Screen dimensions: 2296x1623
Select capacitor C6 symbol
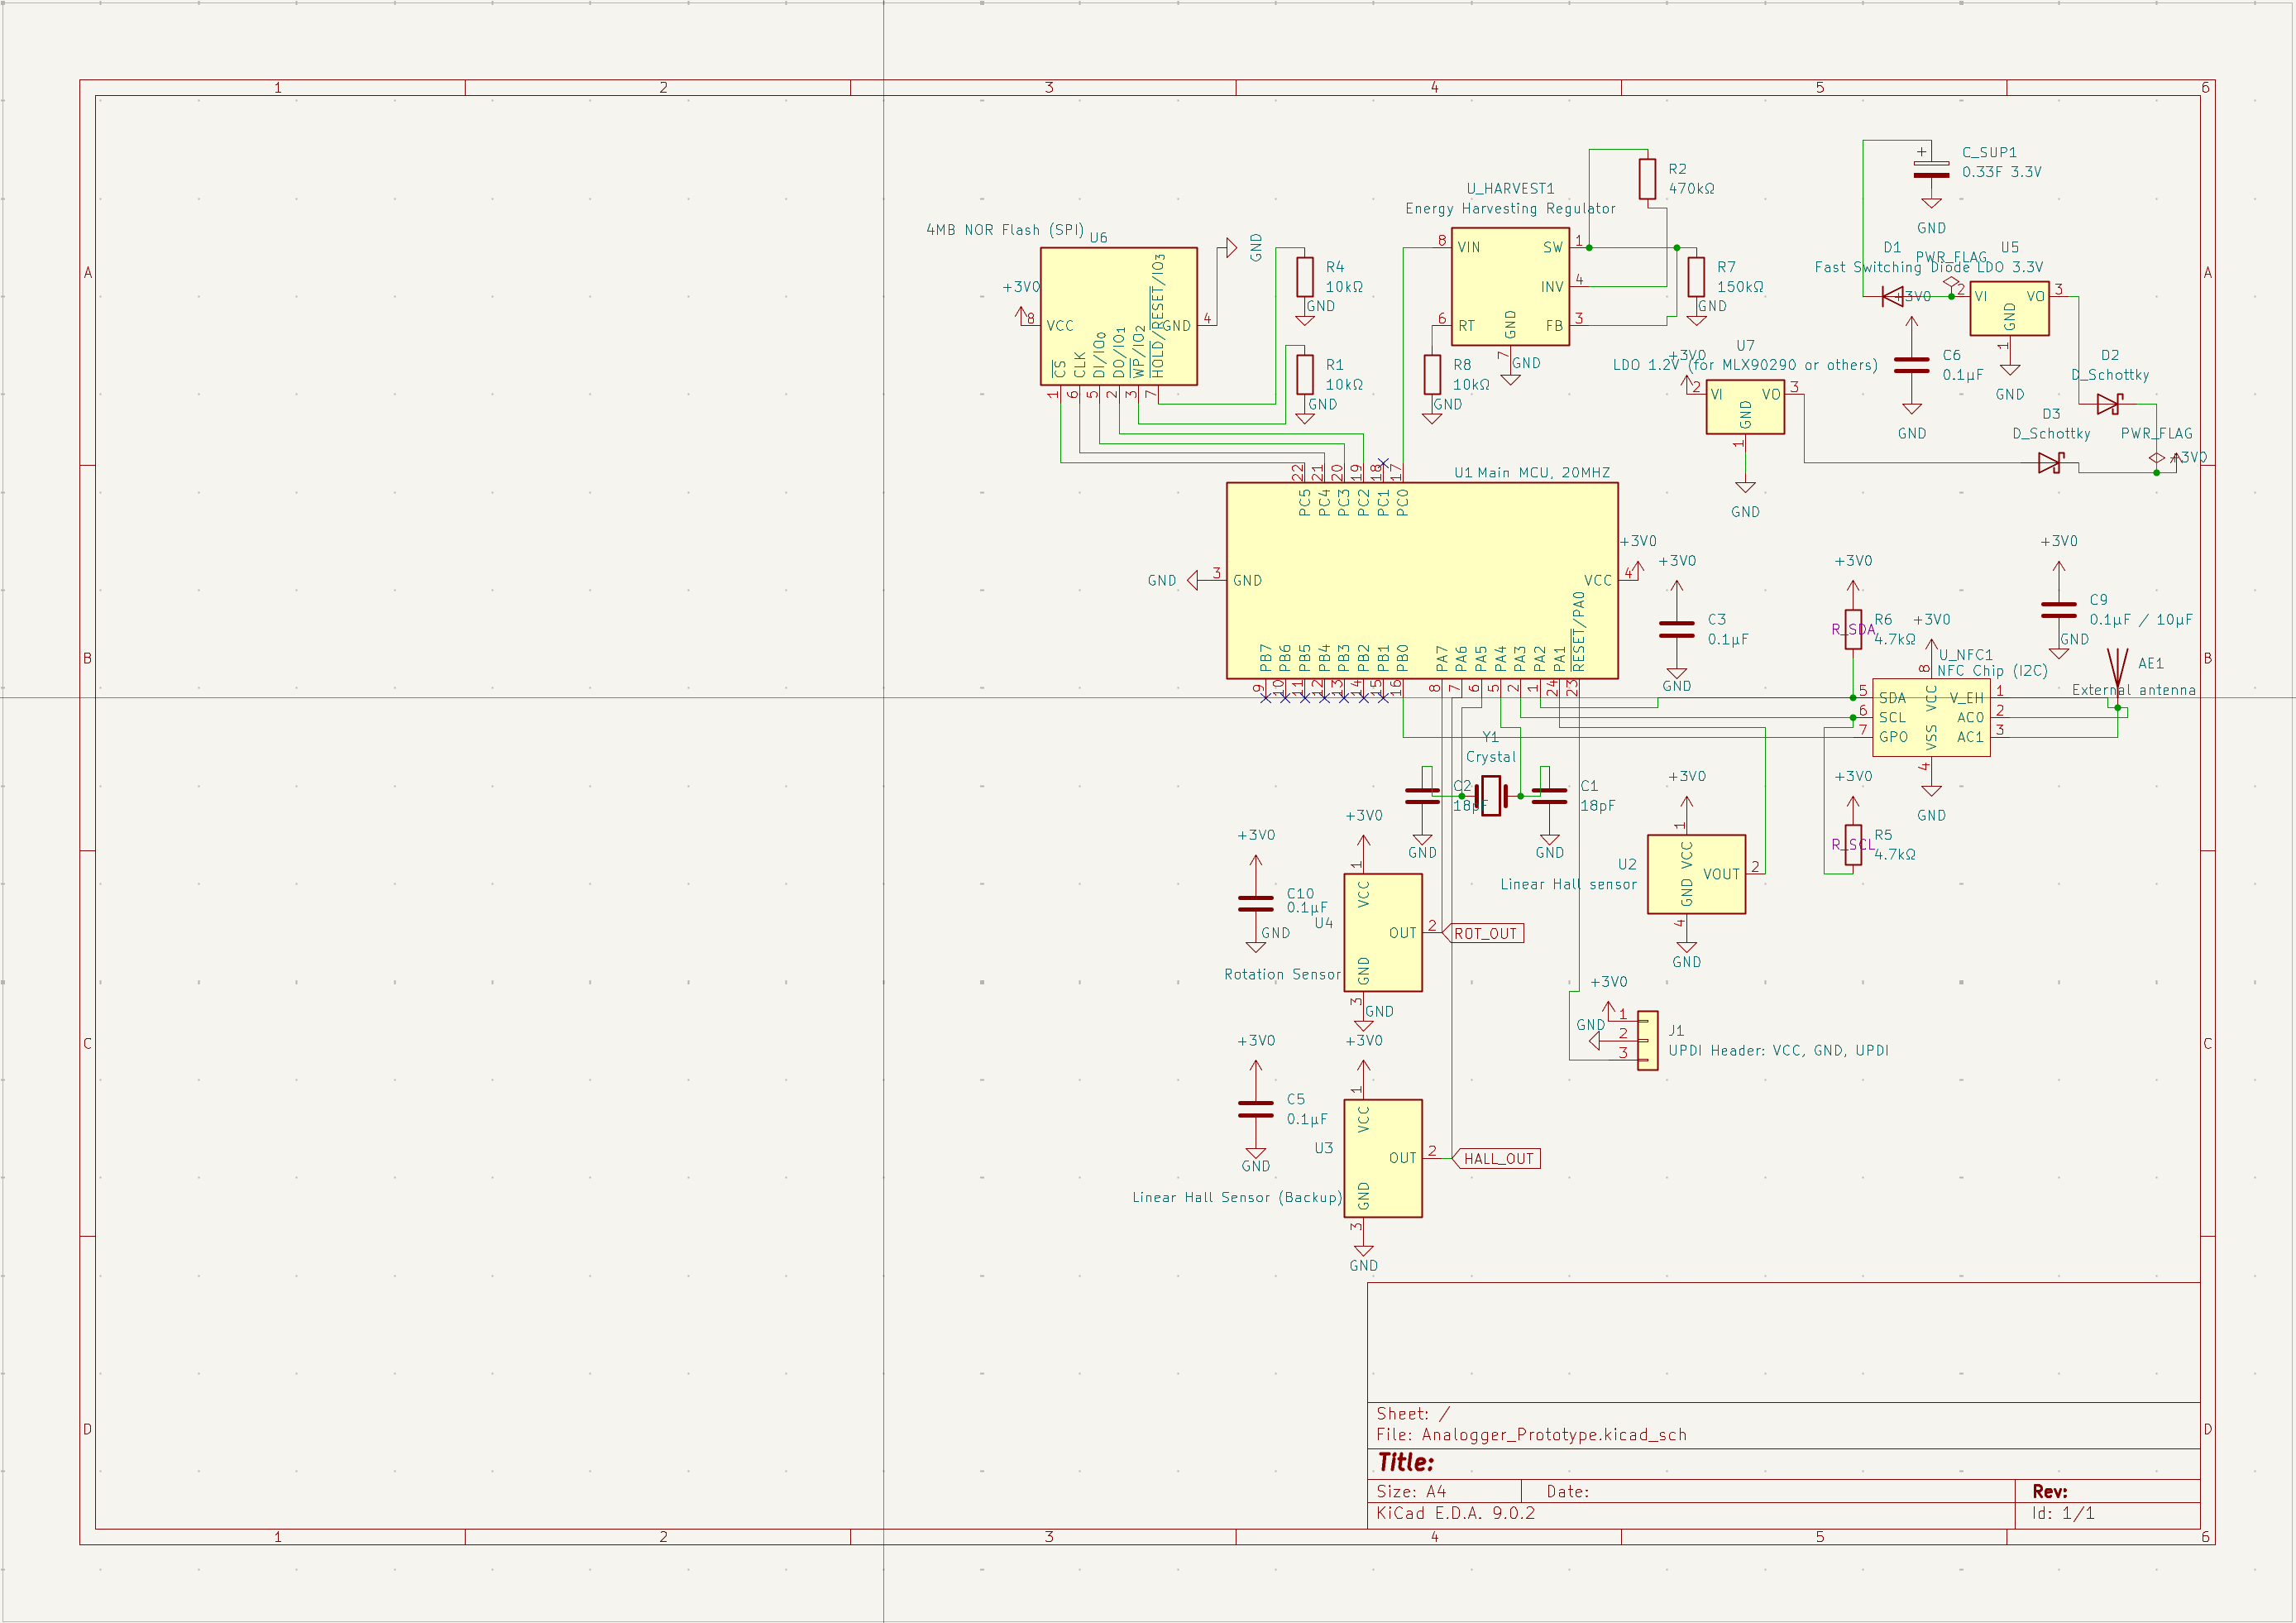pos(1911,365)
